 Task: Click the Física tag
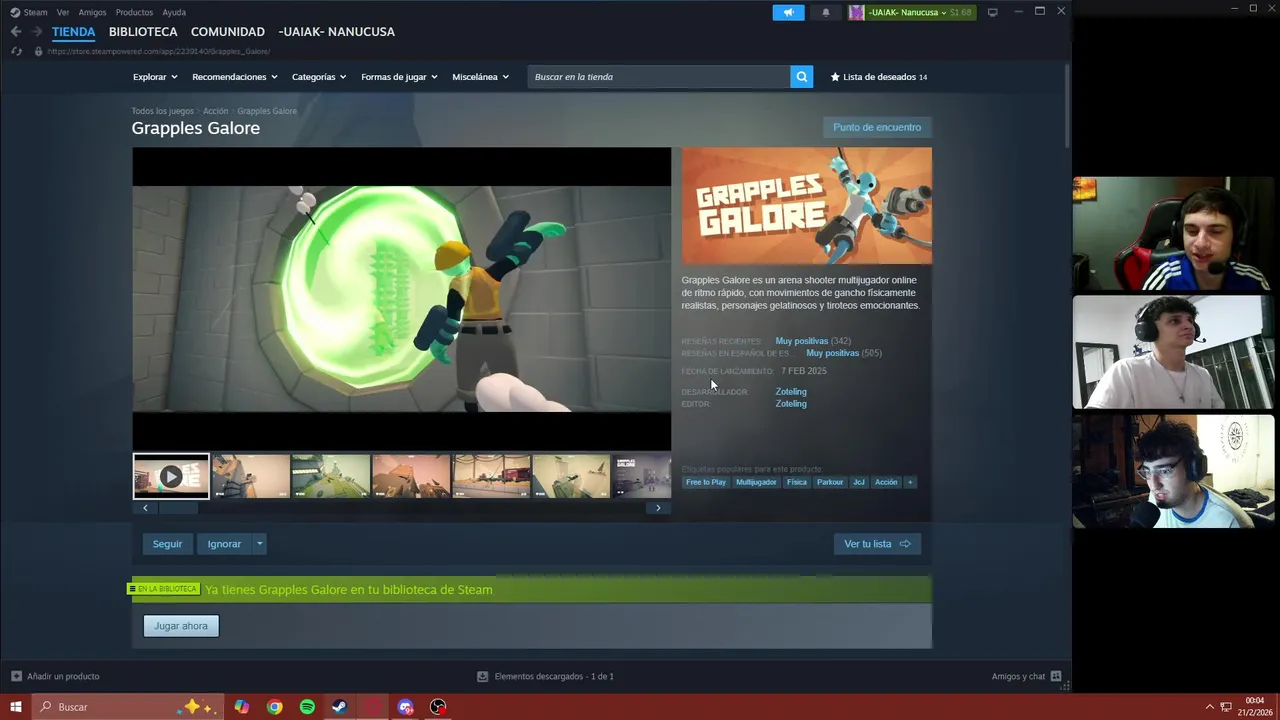(x=797, y=482)
